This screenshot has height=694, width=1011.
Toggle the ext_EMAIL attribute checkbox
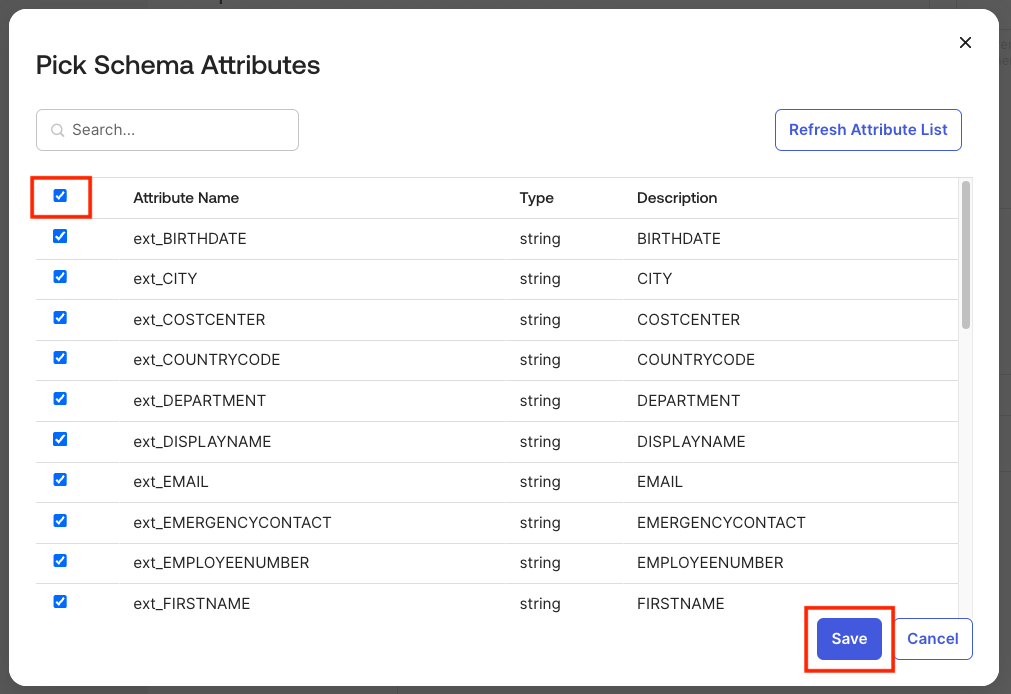60,480
